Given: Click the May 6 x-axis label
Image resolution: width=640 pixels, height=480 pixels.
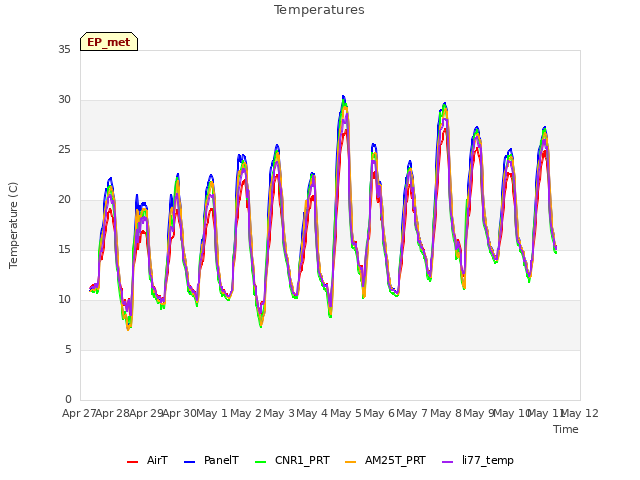Looking at the screenshot, I should (x=379, y=413).
